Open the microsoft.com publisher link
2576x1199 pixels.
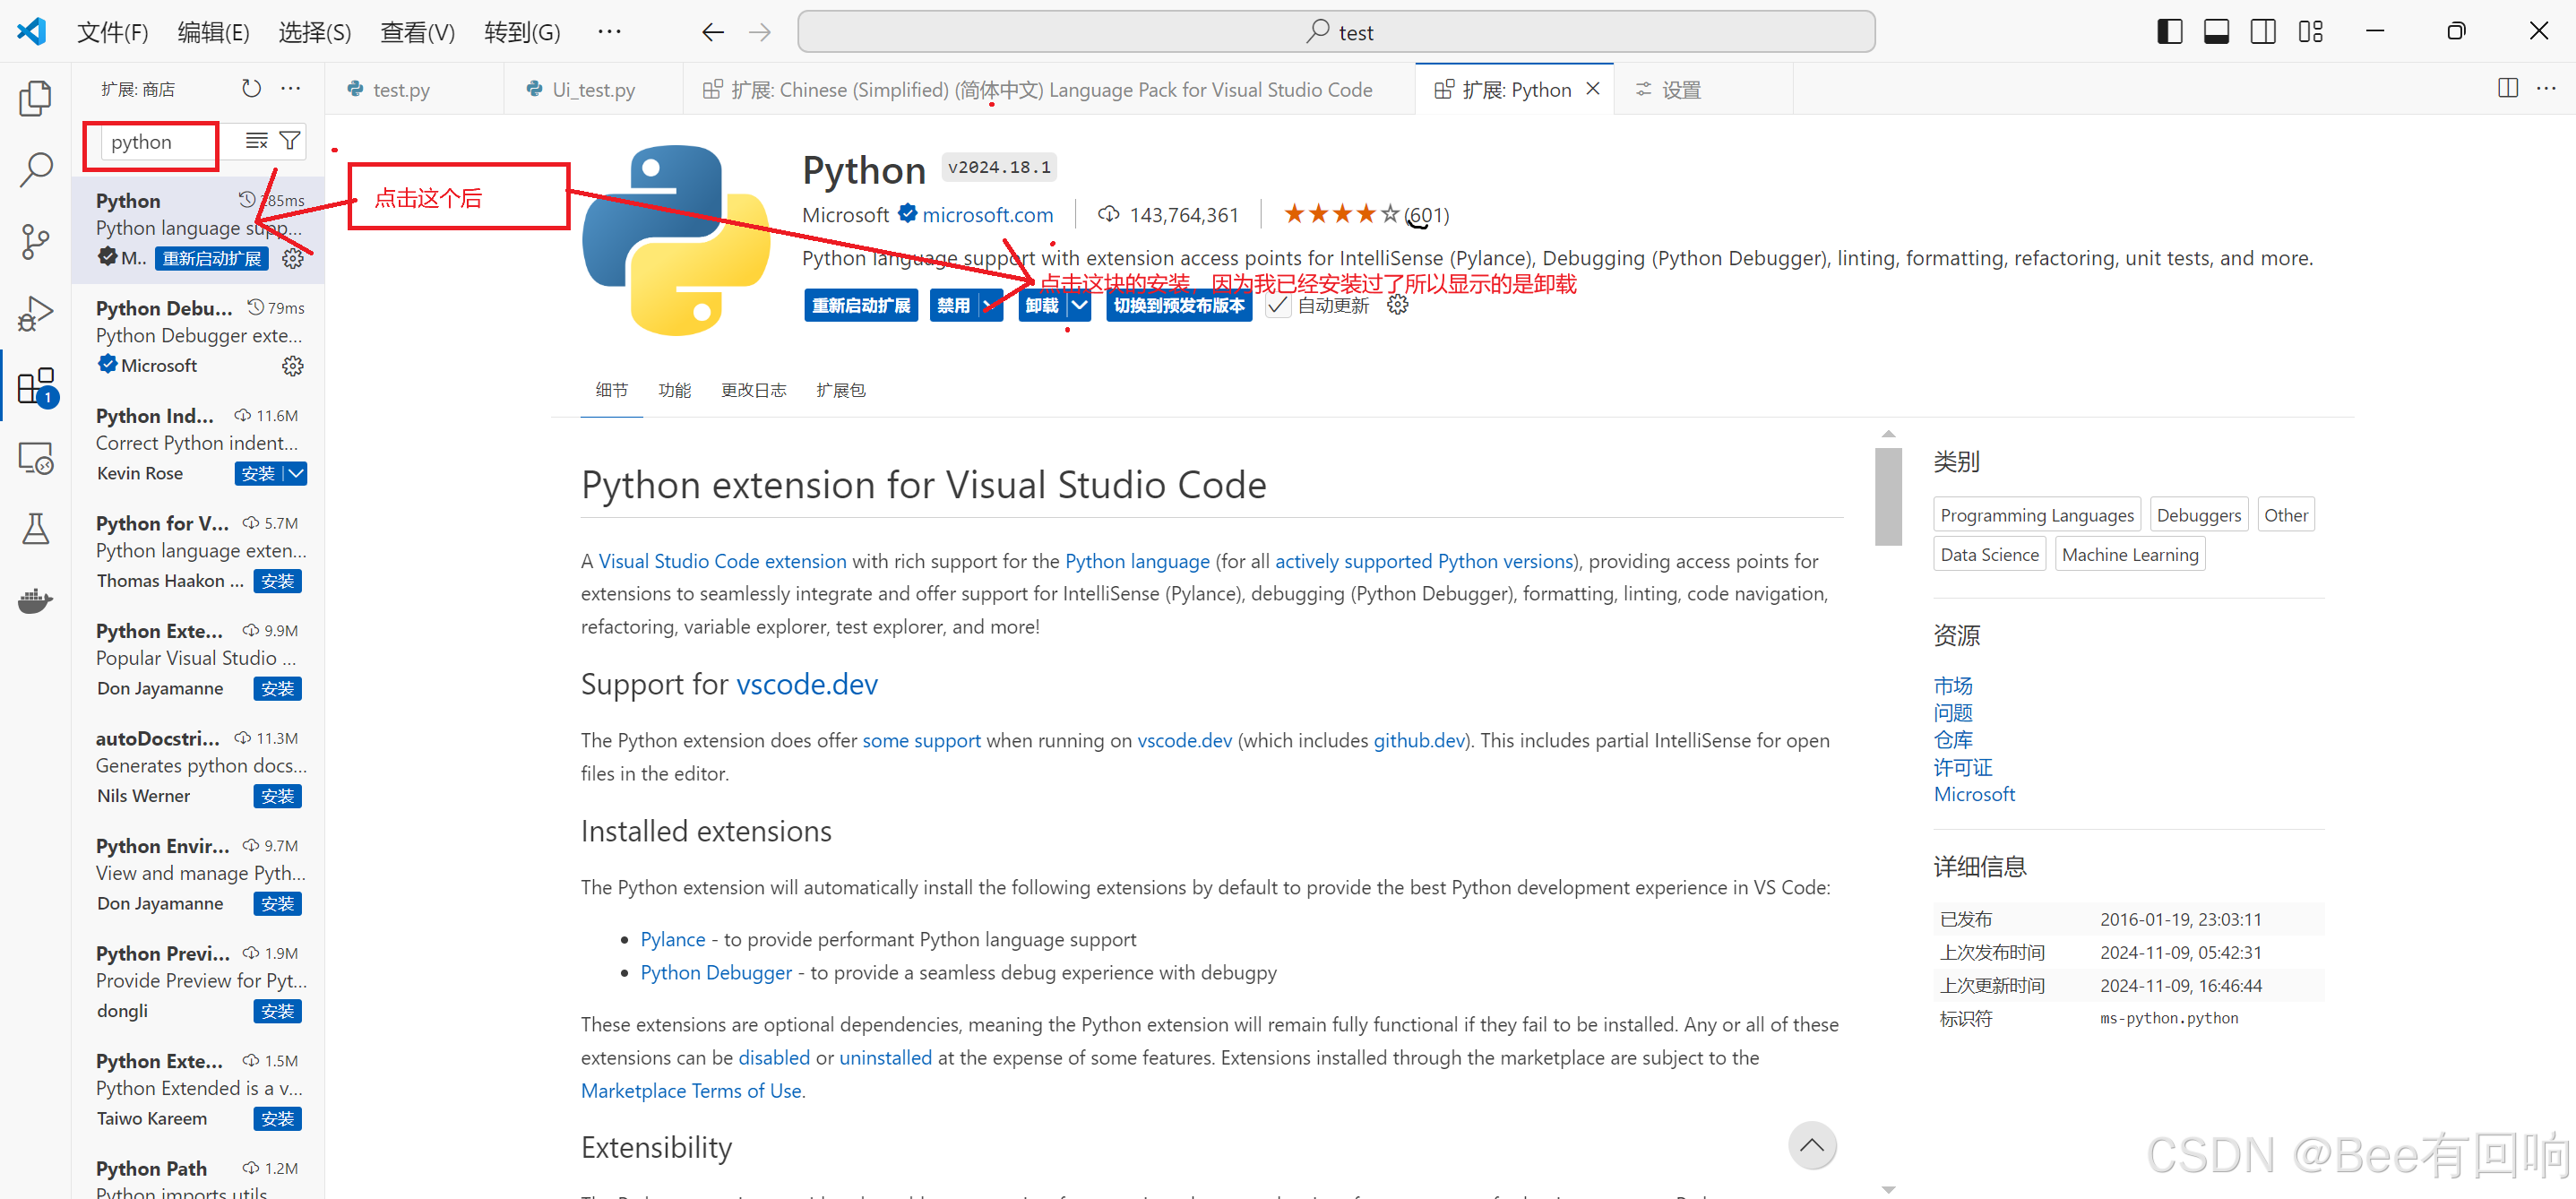pos(988,214)
